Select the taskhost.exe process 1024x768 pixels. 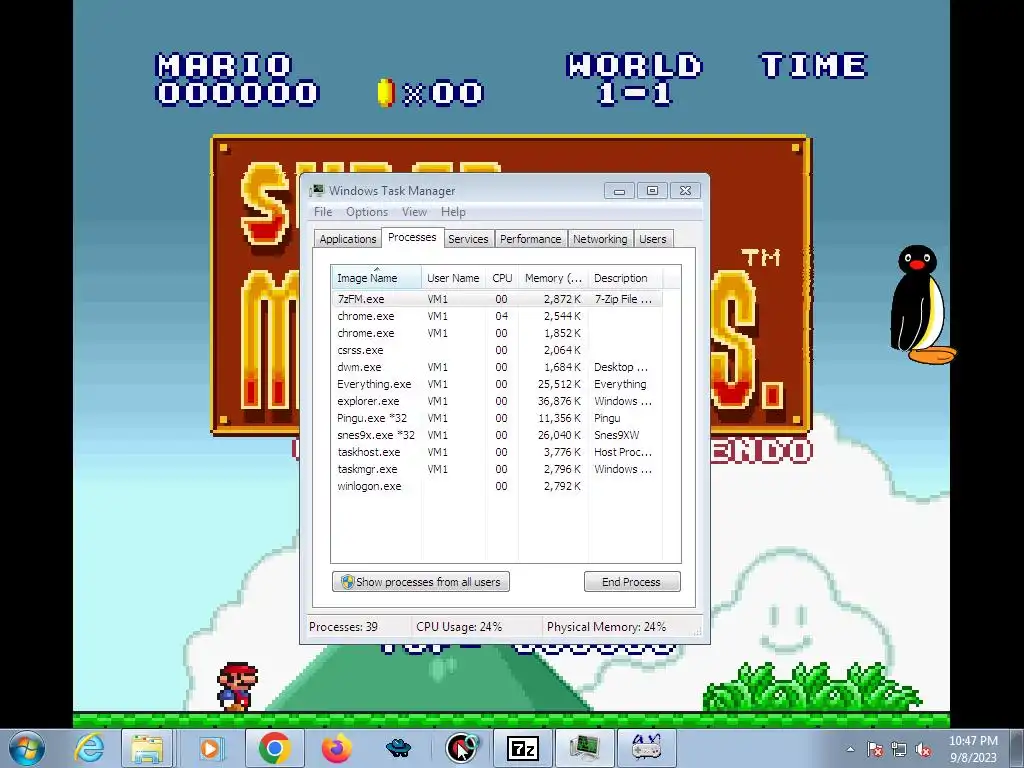496,452
